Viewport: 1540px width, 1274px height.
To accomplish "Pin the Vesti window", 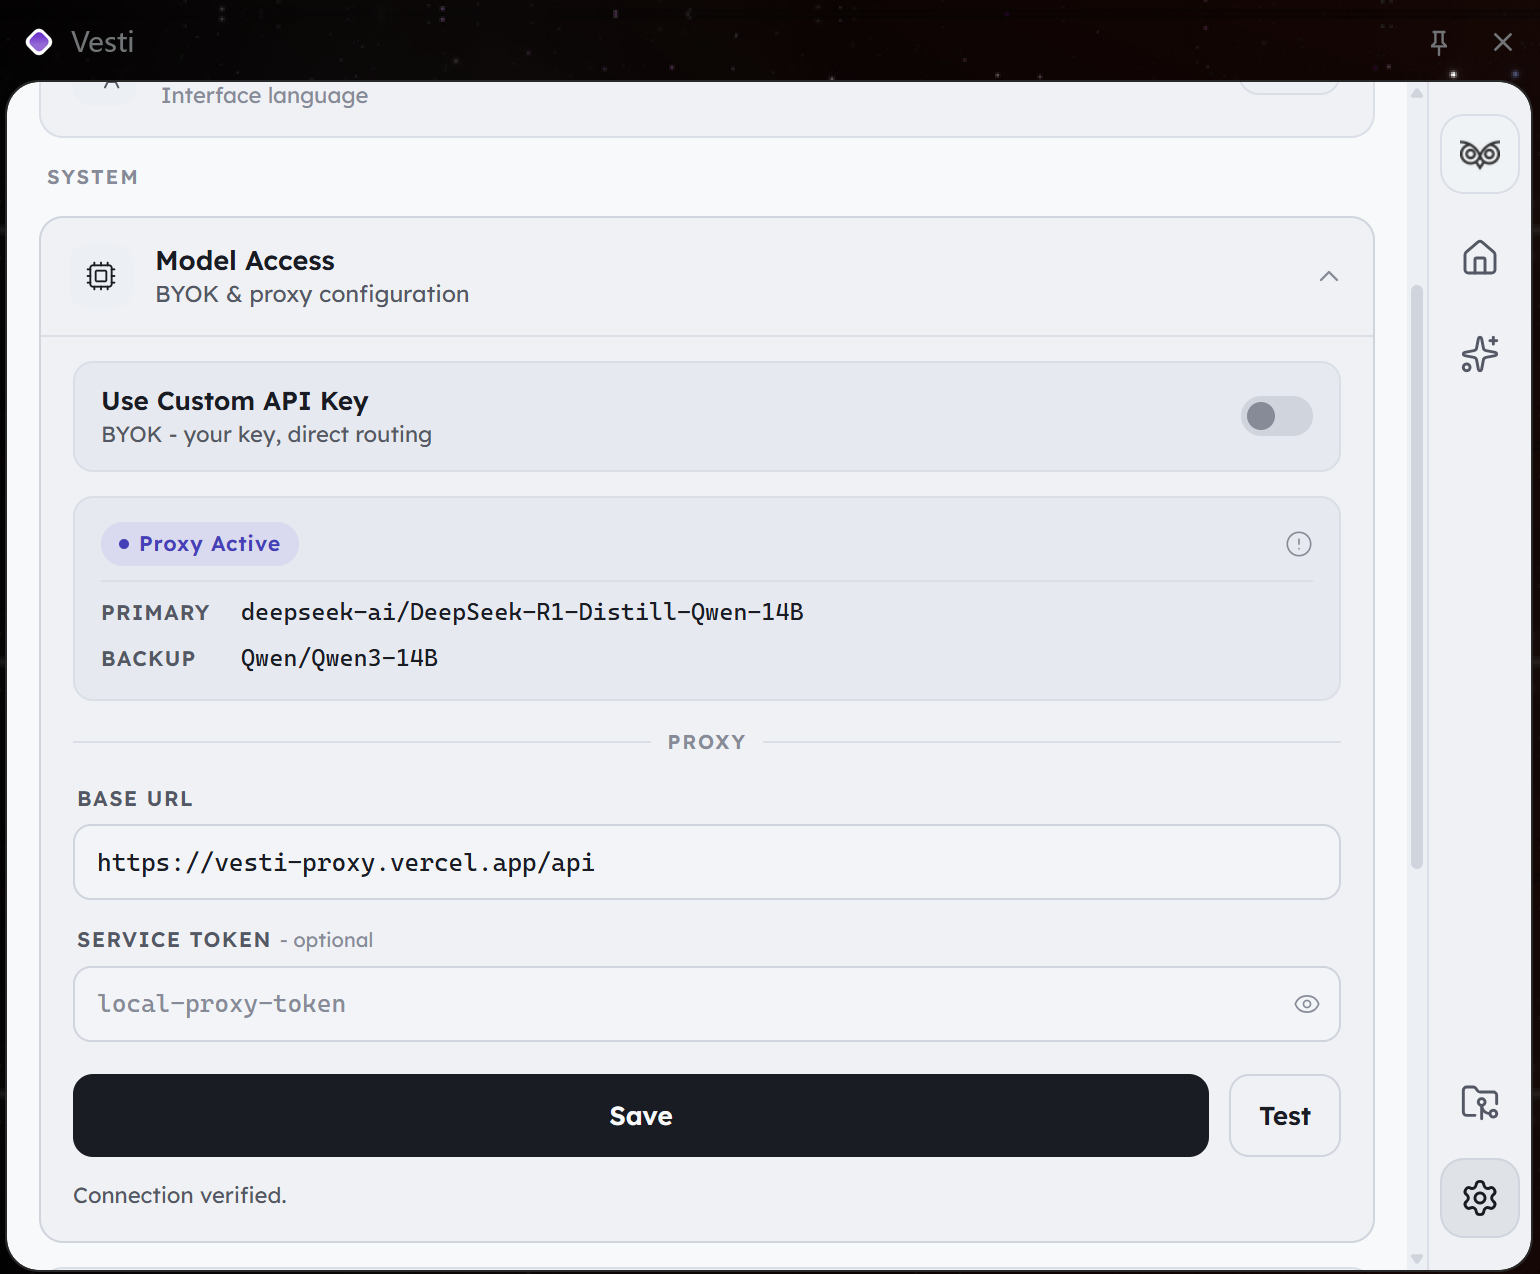I will 1439,42.
